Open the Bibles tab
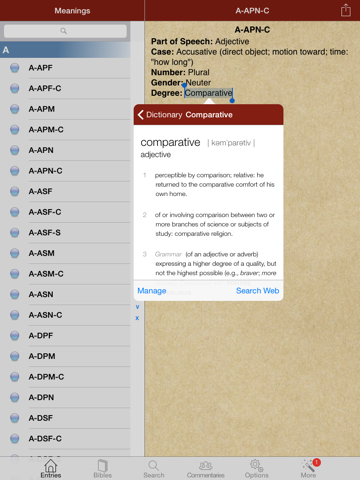Image resolution: width=360 pixels, height=480 pixels. tap(103, 468)
